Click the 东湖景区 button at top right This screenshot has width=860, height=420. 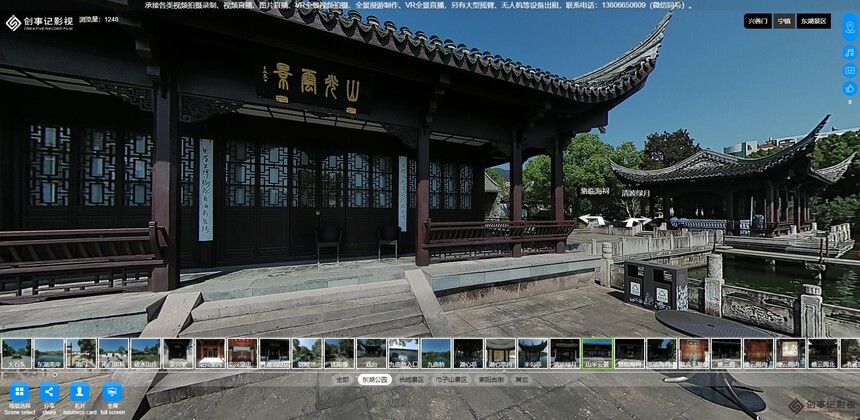pos(813,21)
